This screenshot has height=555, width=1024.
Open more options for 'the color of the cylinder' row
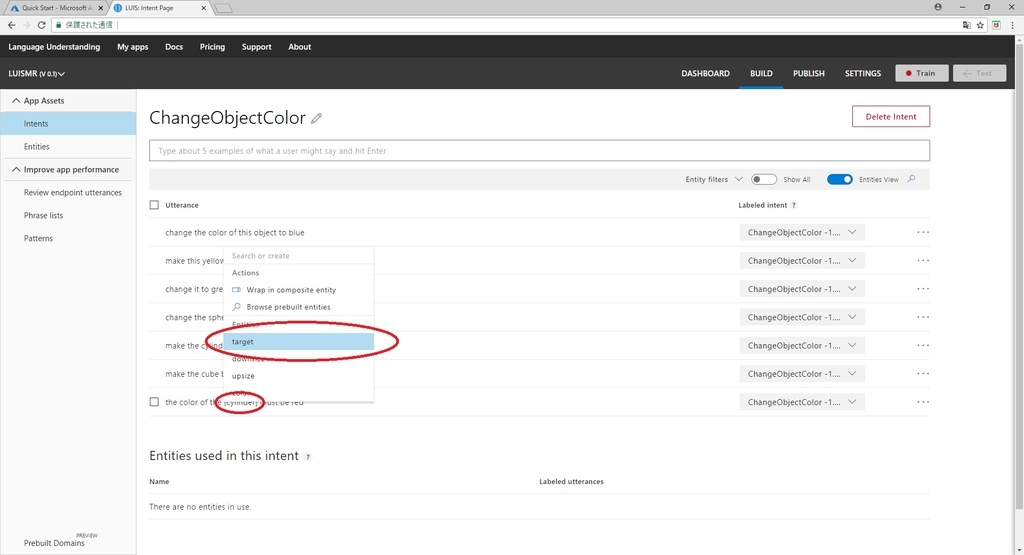922,402
